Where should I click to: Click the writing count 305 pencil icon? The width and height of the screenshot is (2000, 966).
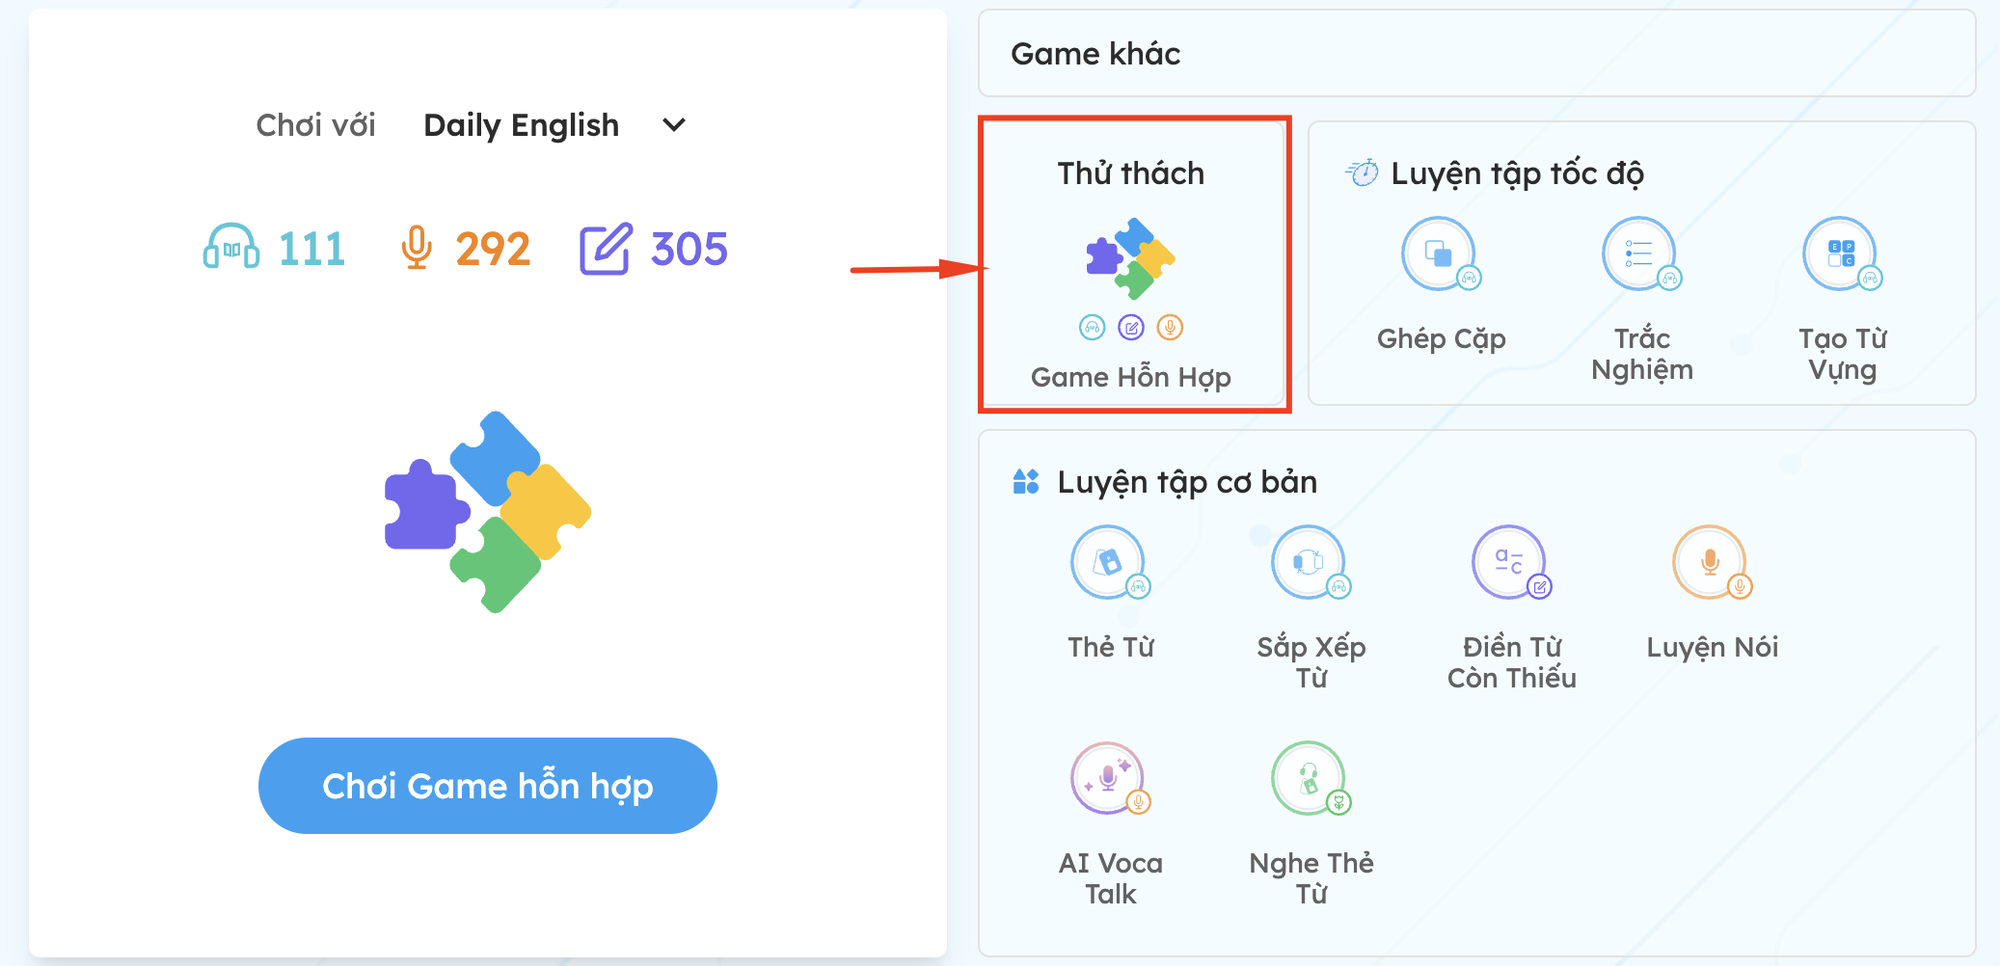(x=605, y=249)
